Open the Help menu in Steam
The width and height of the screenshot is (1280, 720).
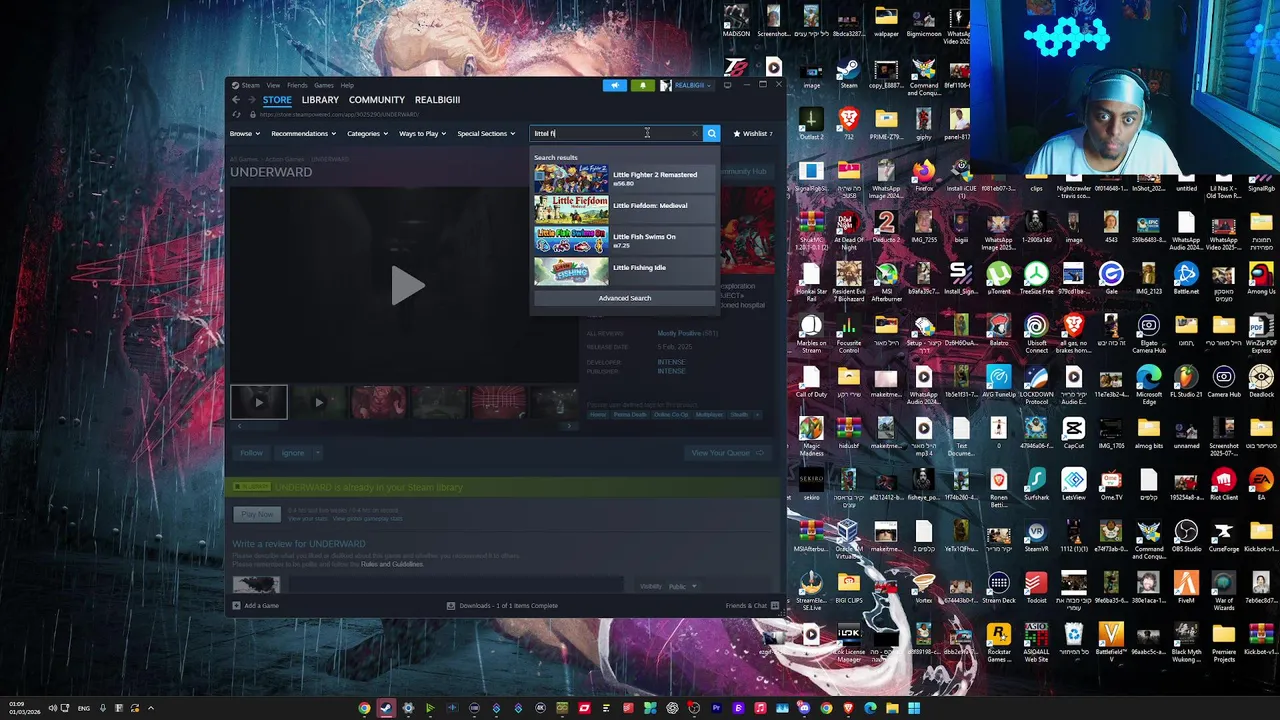(347, 85)
